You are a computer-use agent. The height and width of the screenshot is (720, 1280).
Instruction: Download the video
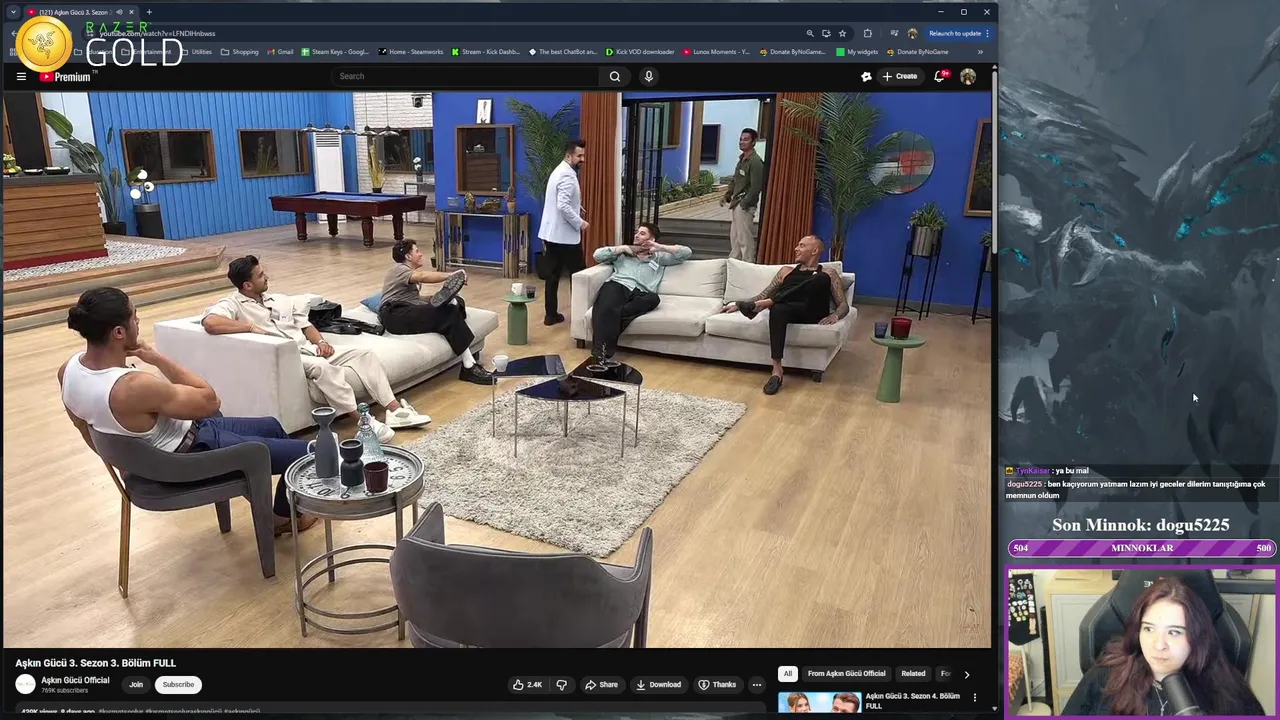(657, 684)
